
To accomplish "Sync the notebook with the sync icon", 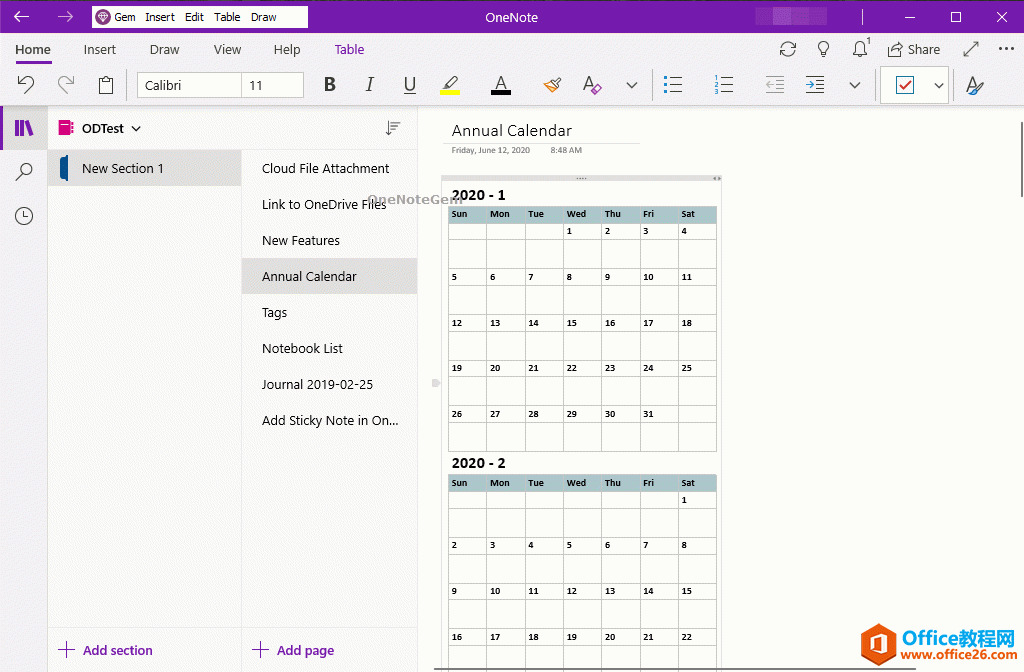I will pyautogui.click(x=787, y=48).
